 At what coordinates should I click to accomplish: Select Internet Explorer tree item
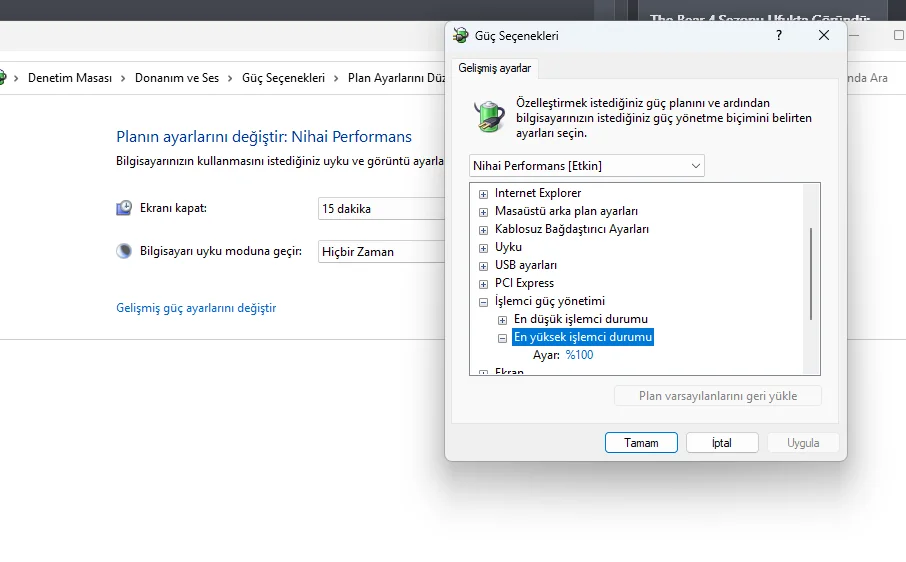[538, 193]
